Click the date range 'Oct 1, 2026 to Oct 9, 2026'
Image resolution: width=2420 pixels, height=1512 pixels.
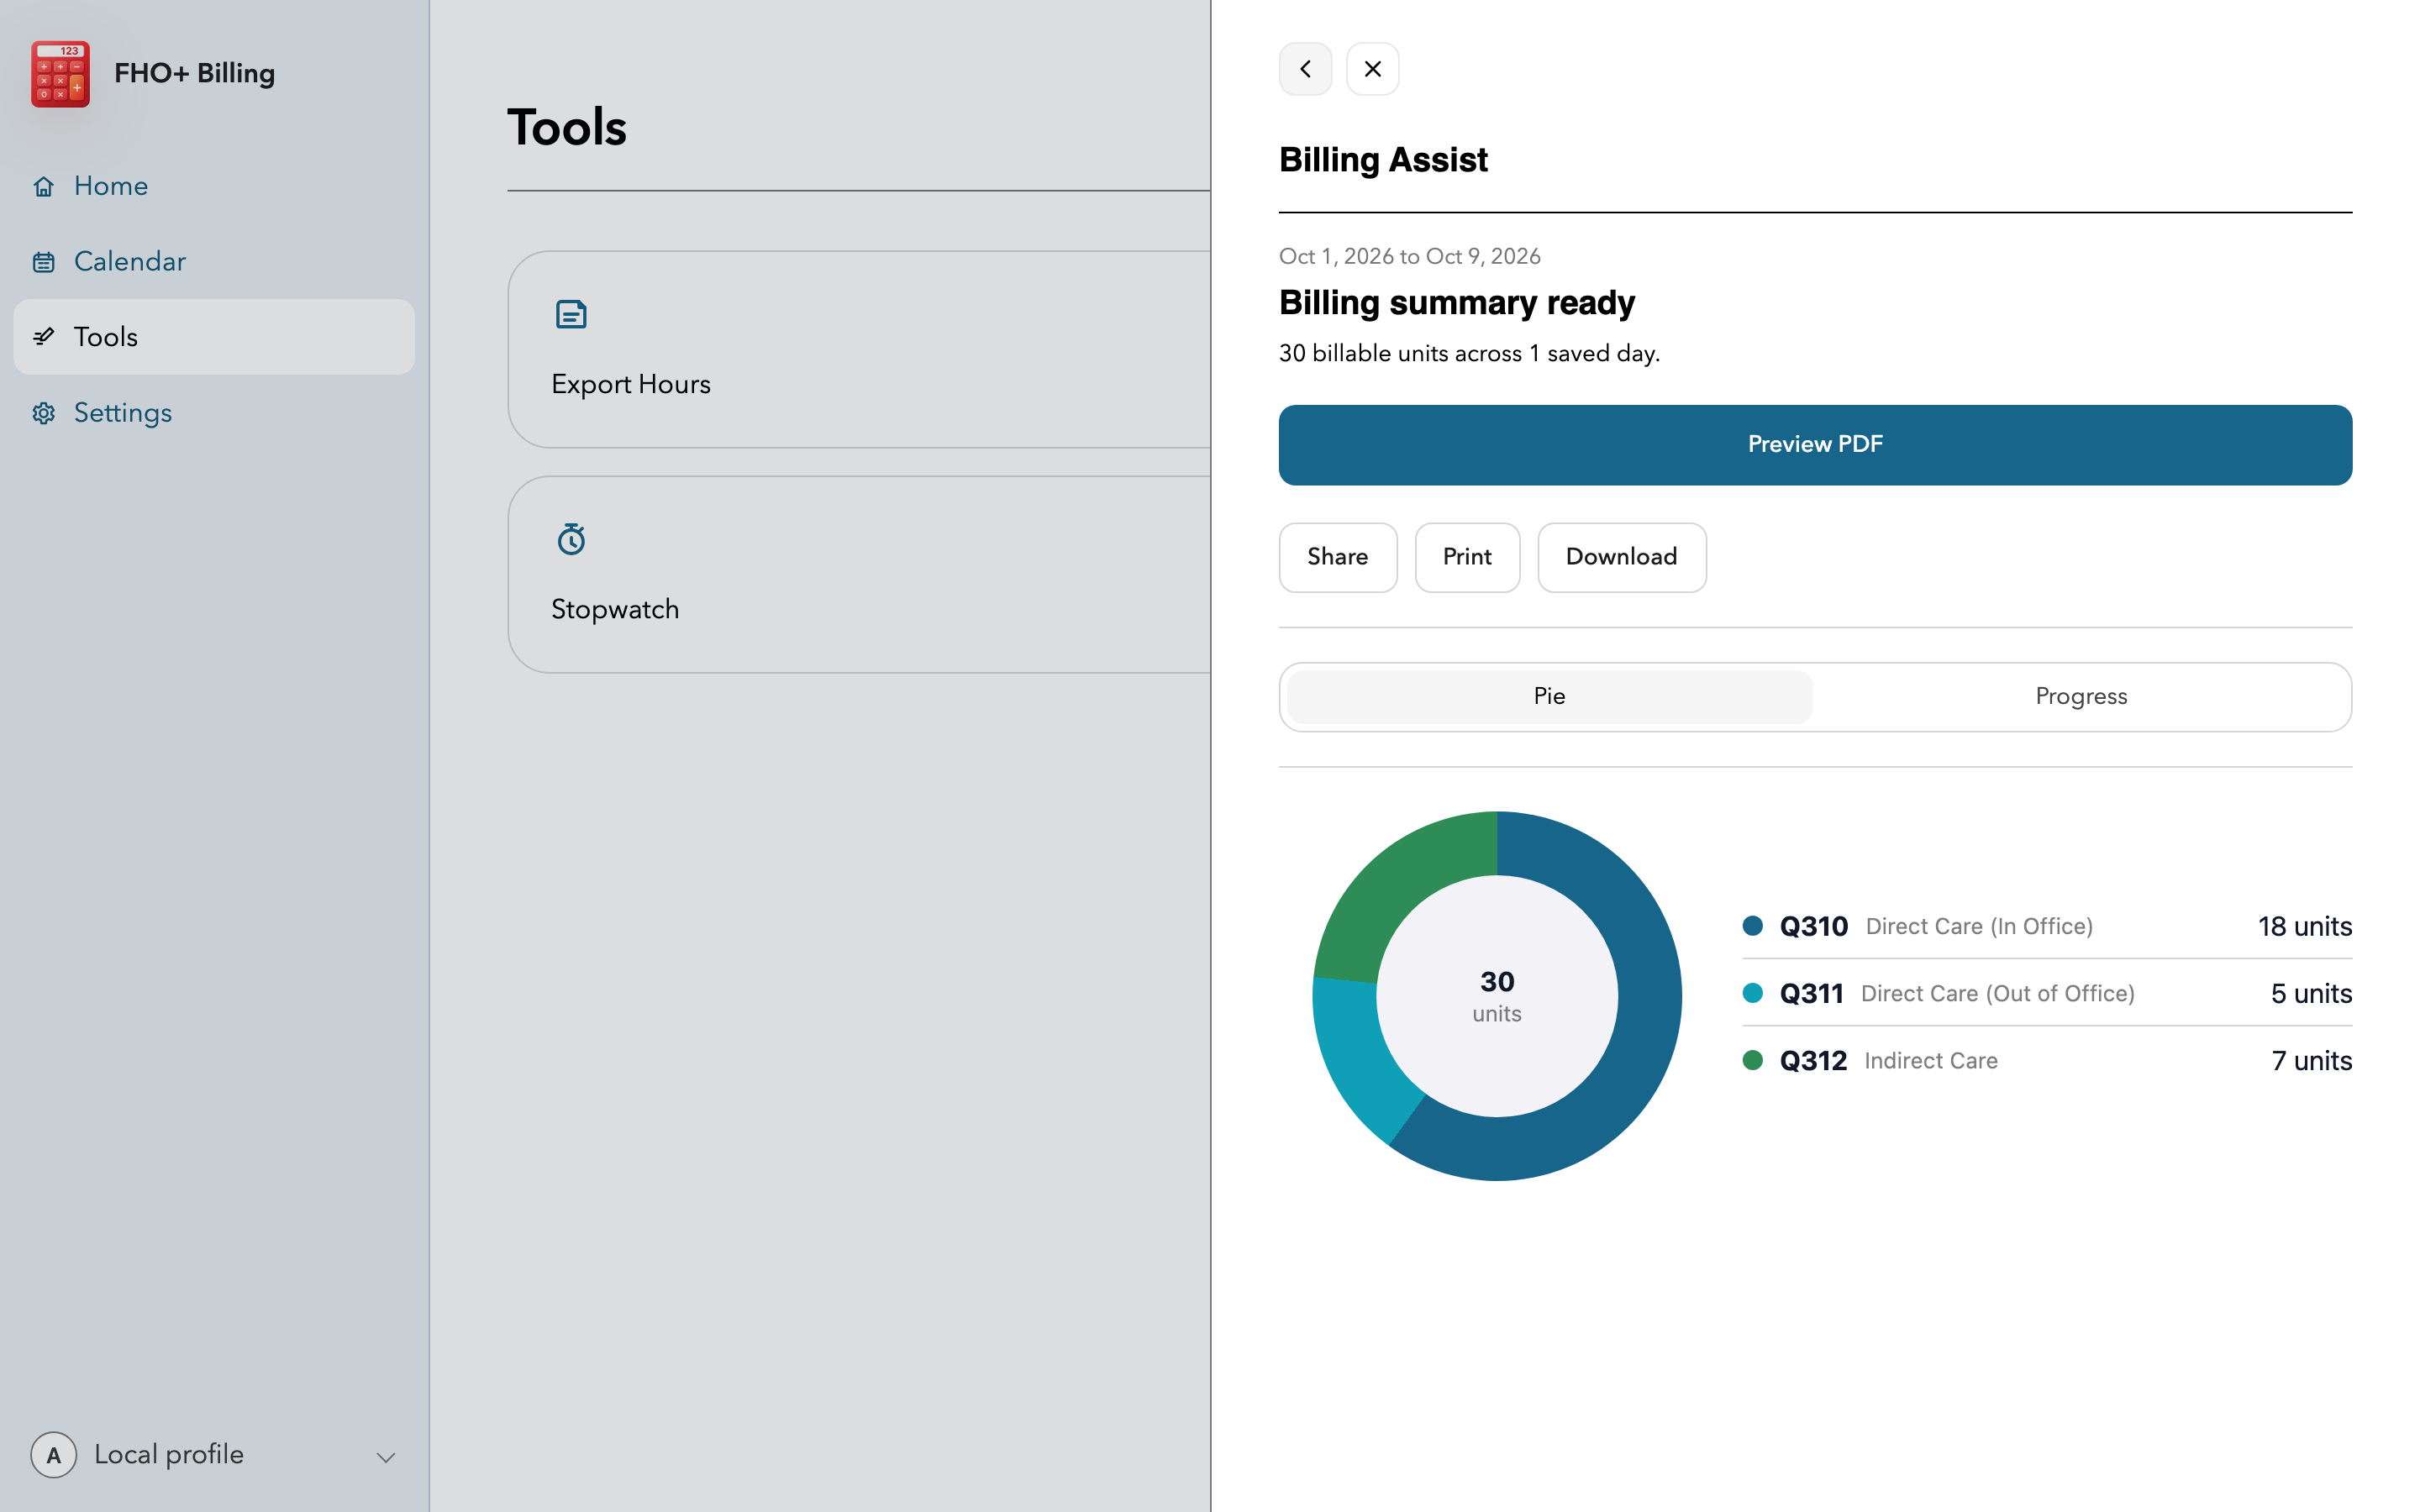pos(1409,256)
